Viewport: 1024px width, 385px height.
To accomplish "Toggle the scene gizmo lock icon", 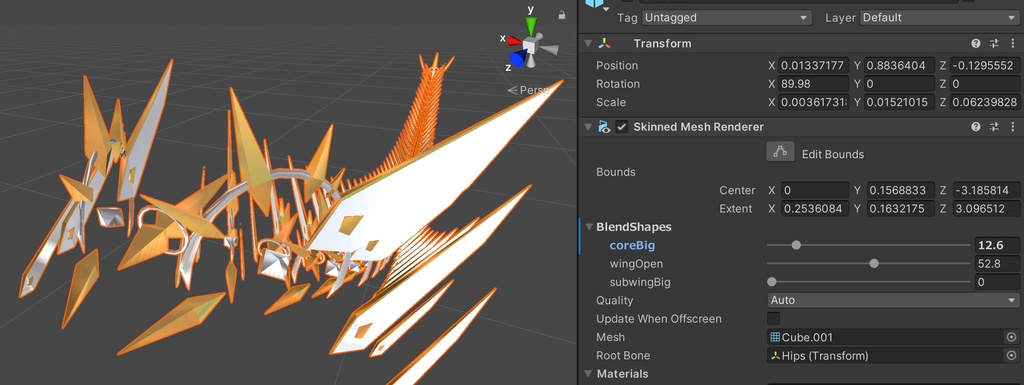I will point(562,15).
